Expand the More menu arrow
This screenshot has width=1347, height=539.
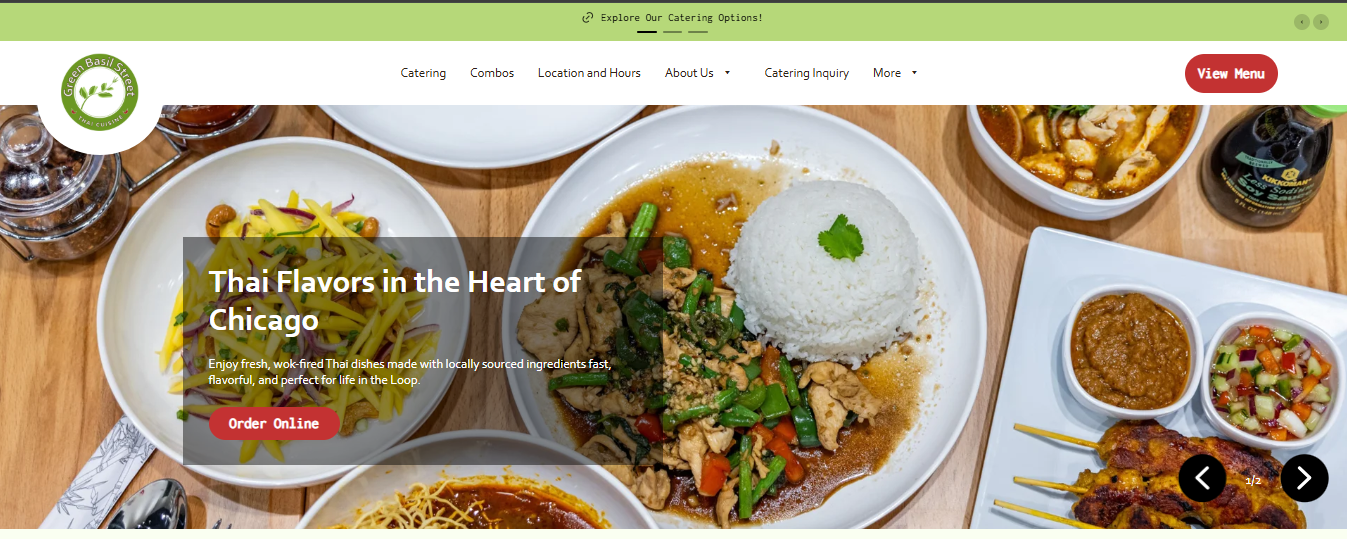[x=914, y=73]
